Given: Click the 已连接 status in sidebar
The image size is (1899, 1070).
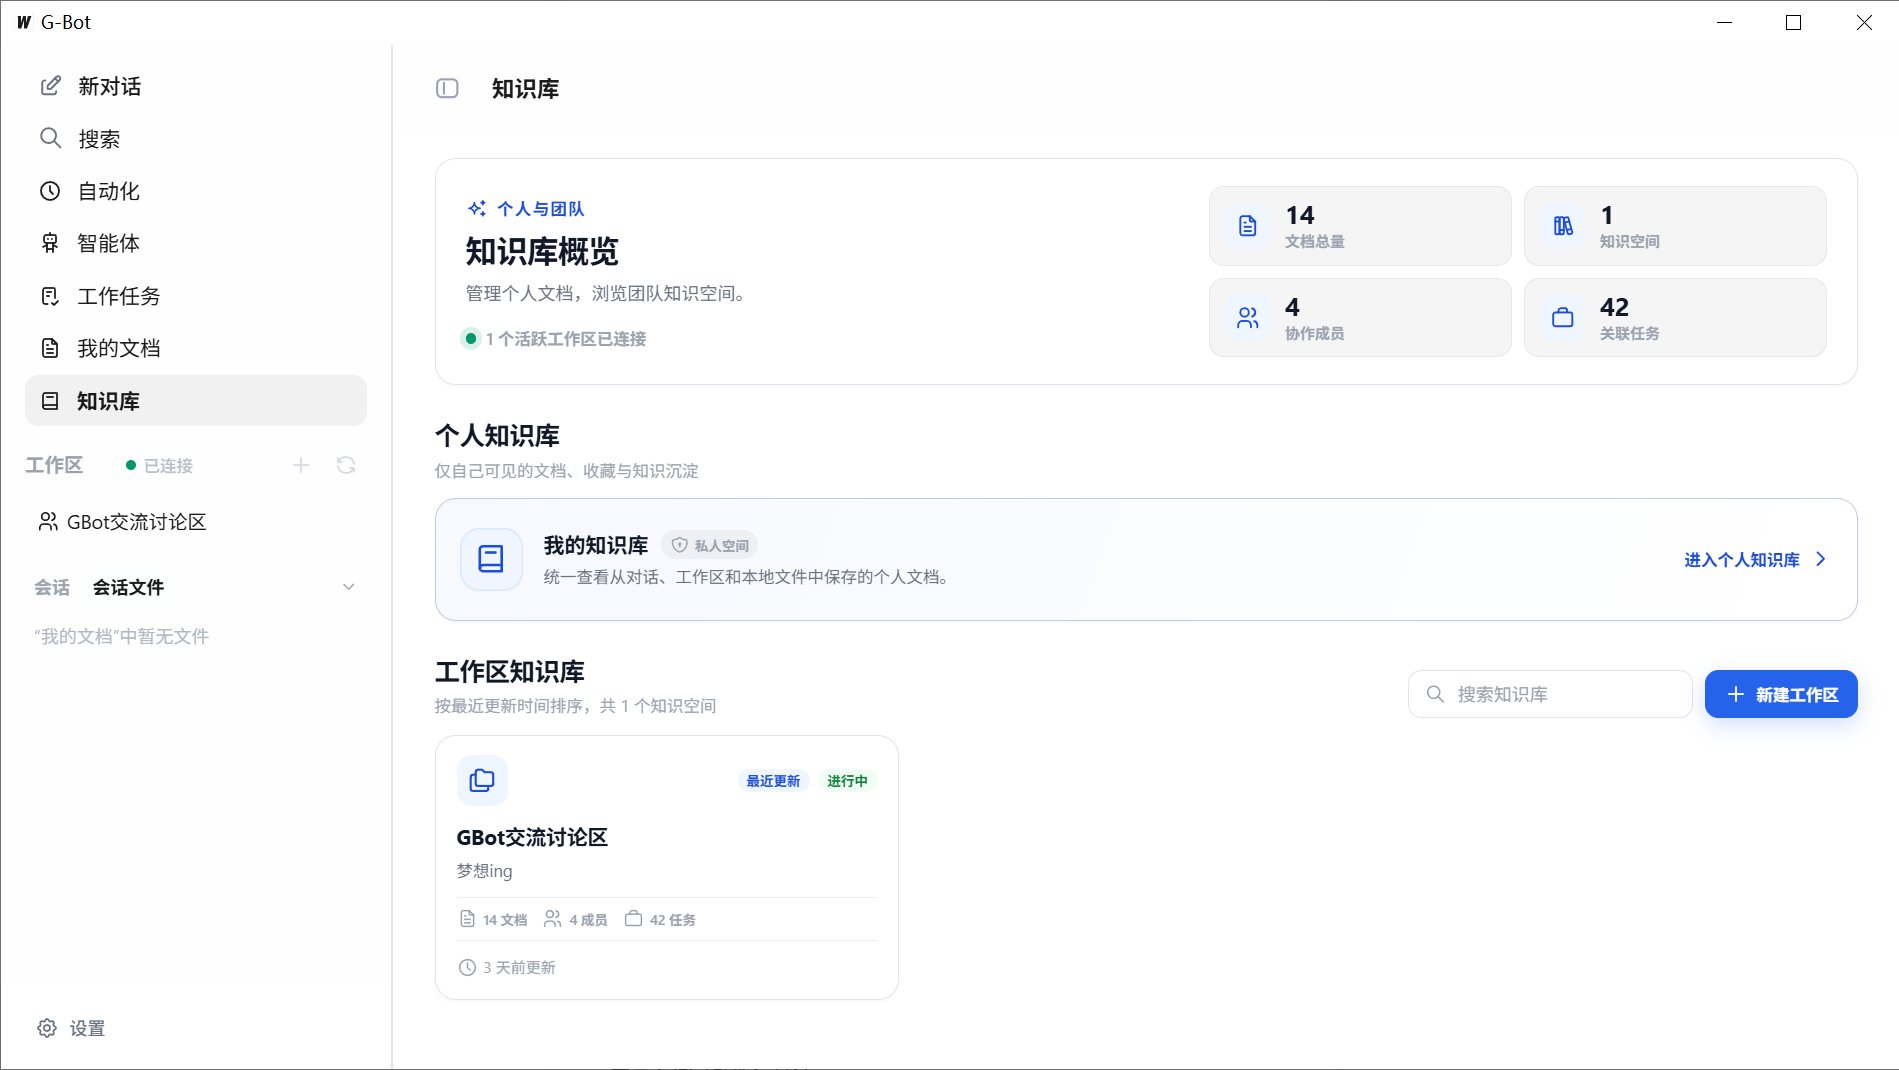Looking at the screenshot, I should (159, 466).
